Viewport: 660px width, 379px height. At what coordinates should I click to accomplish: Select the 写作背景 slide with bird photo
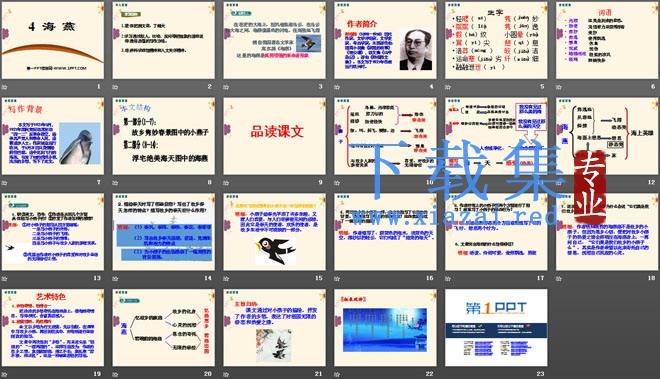pyautogui.click(x=53, y=136)
